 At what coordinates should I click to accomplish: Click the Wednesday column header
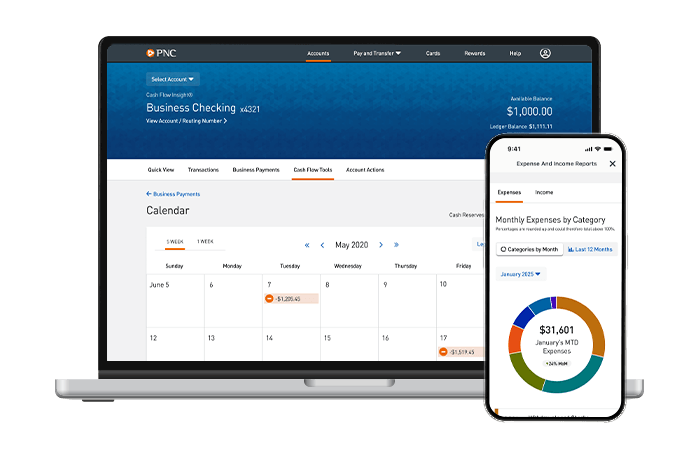click(348, 266)
